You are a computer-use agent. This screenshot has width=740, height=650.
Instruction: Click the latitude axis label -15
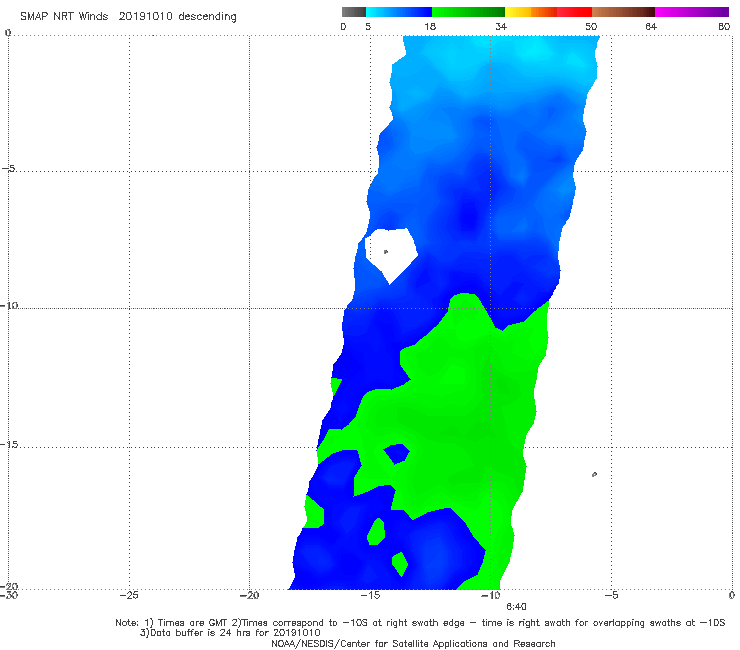9,444
